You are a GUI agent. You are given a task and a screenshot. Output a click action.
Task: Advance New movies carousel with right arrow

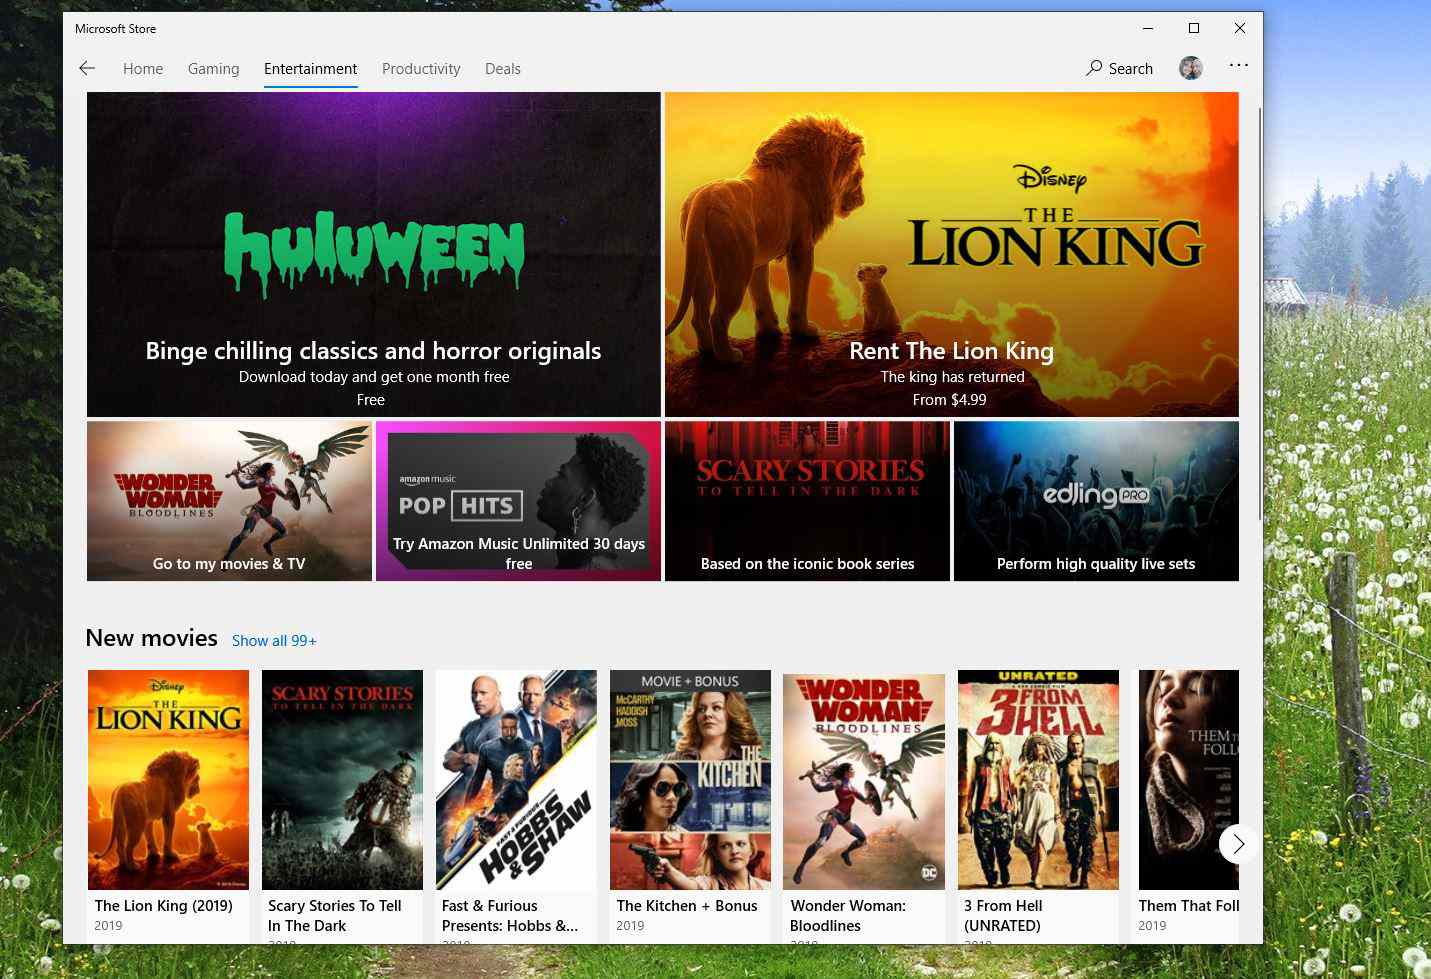click(x=1238, y=844)
